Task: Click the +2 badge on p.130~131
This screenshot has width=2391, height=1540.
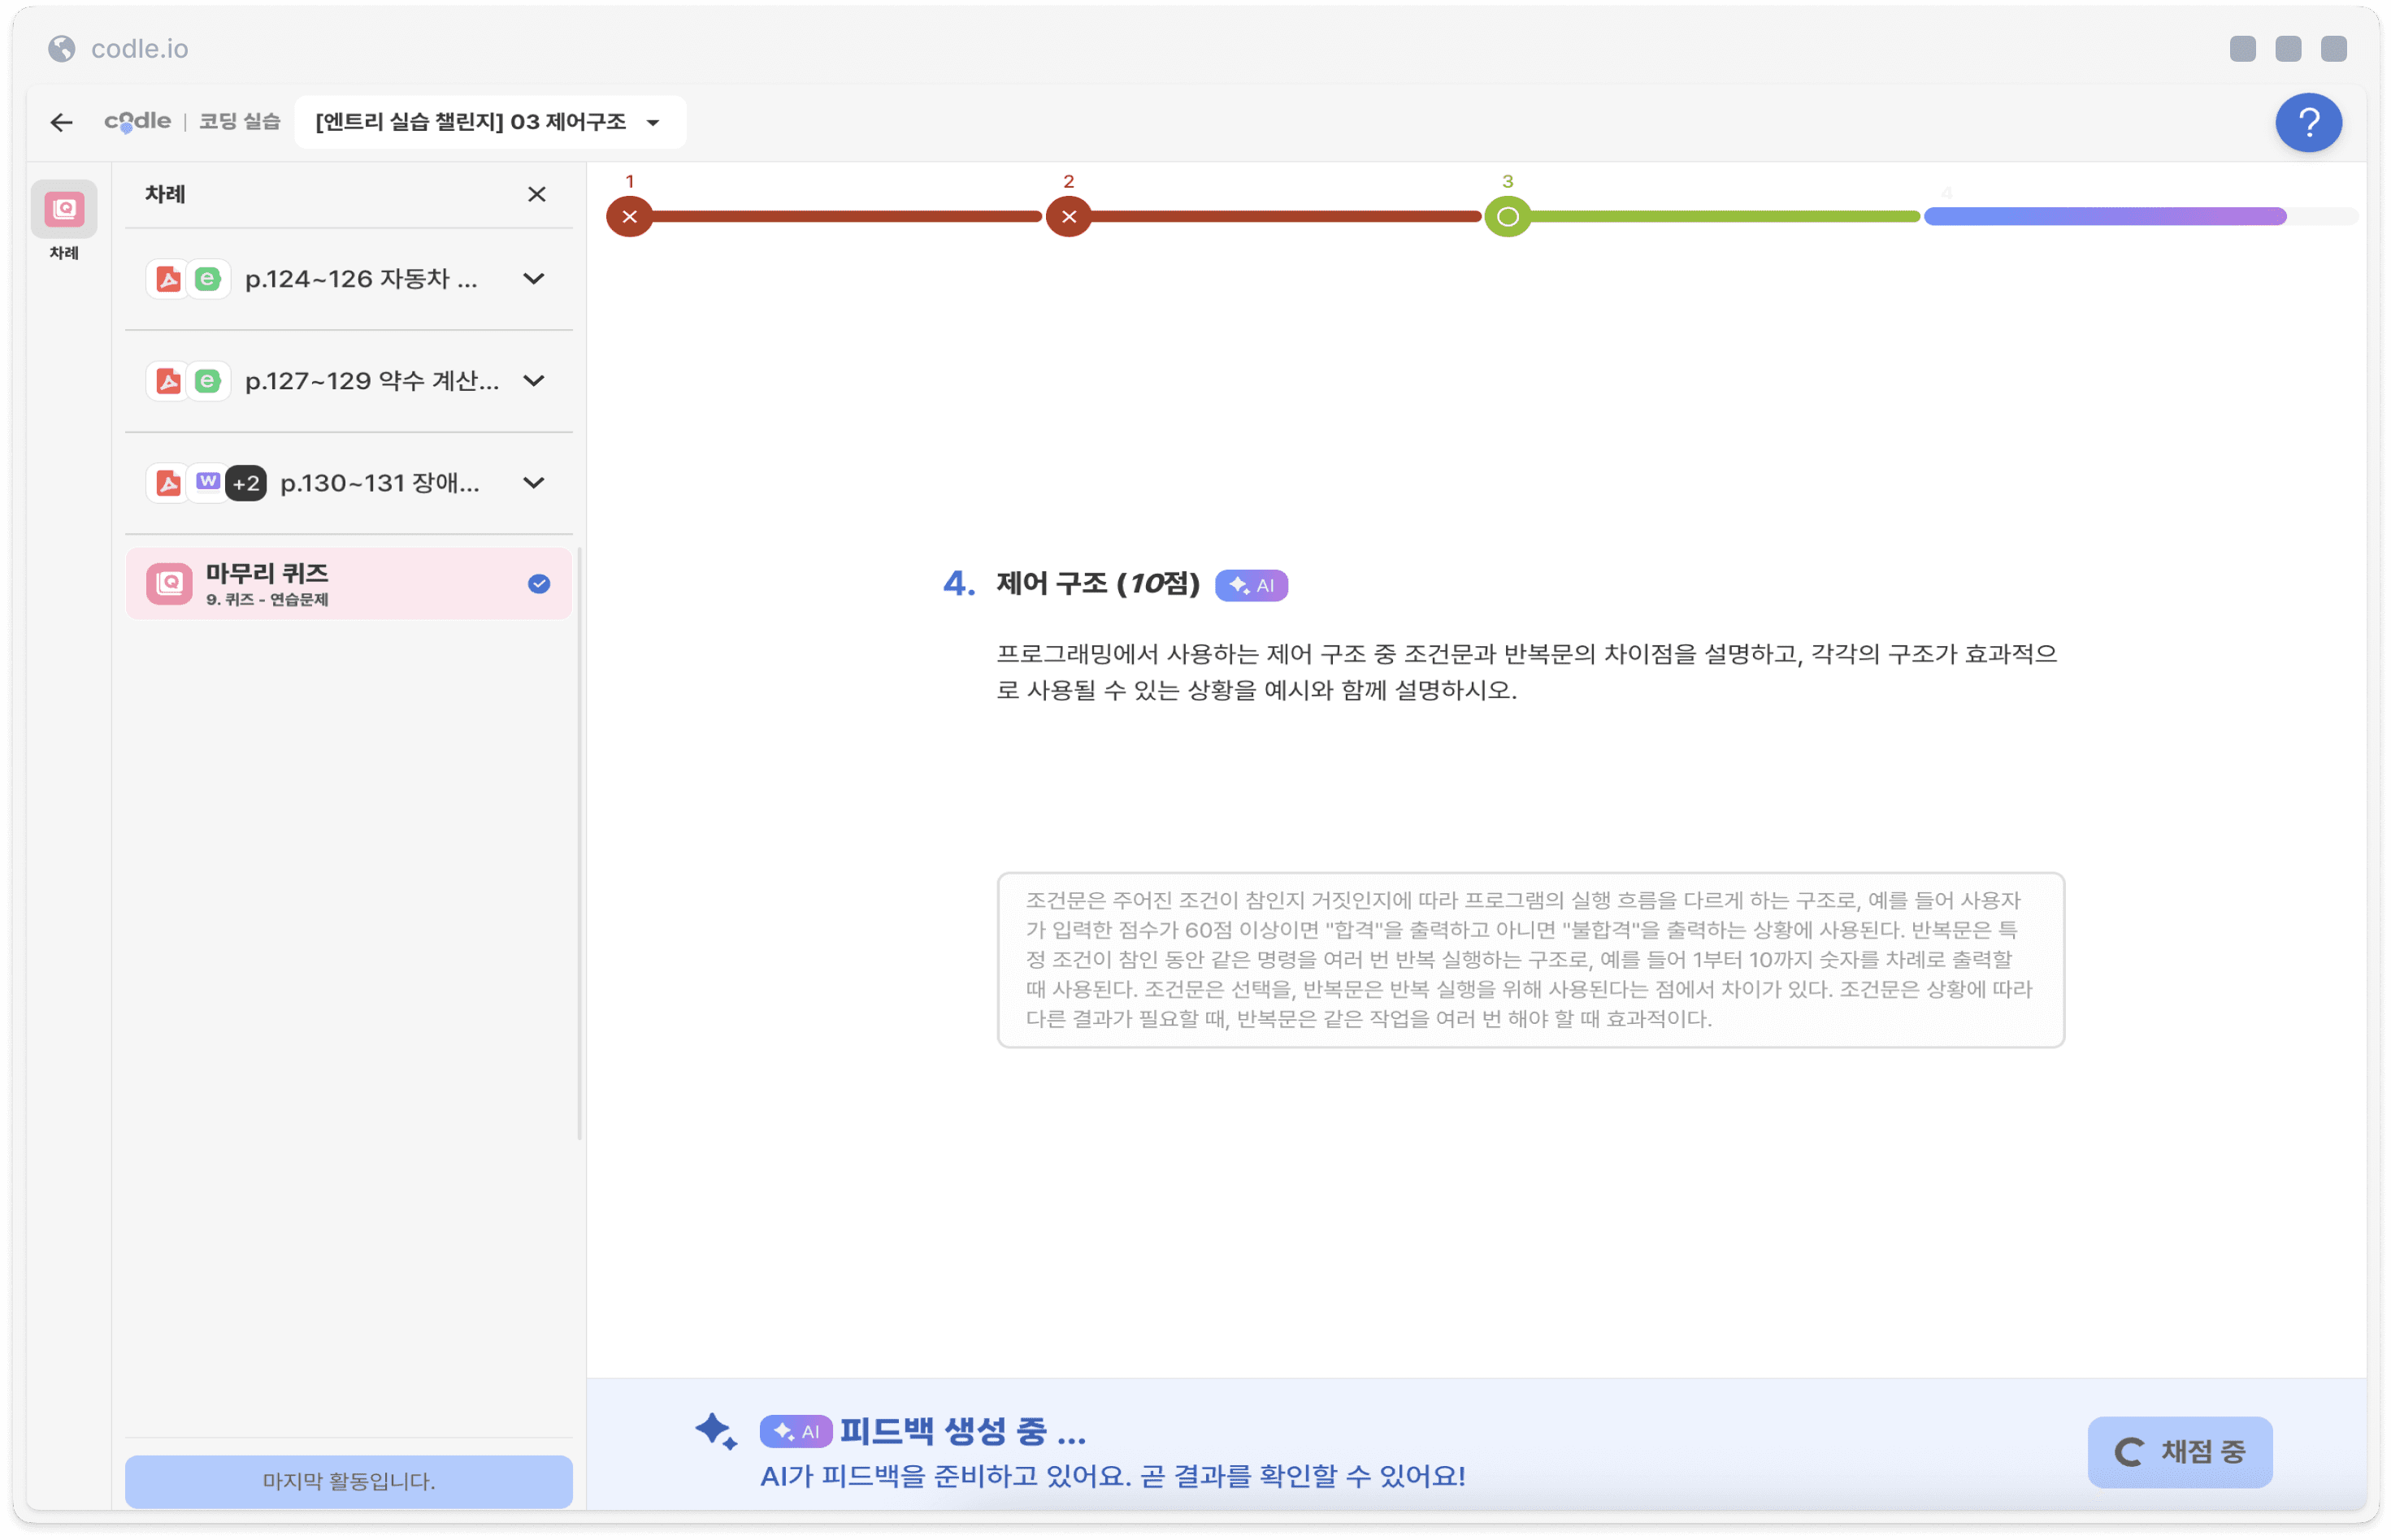Action: pos(245,484)
